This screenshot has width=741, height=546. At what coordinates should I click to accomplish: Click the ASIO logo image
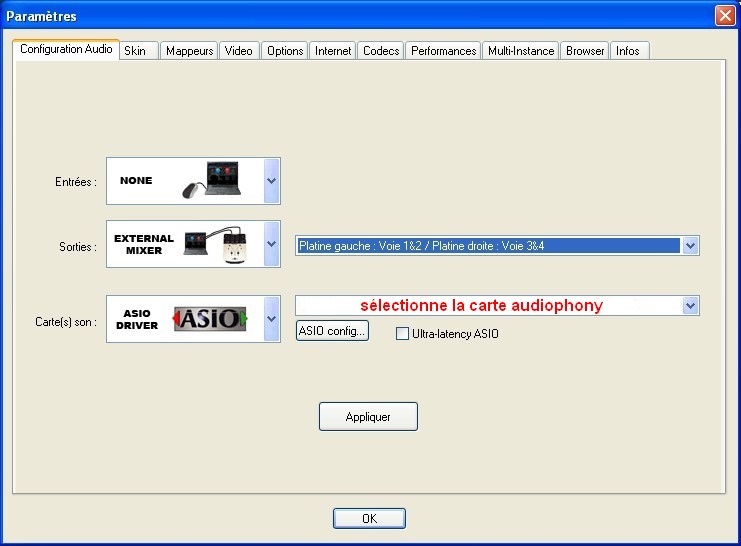point(211,319)
